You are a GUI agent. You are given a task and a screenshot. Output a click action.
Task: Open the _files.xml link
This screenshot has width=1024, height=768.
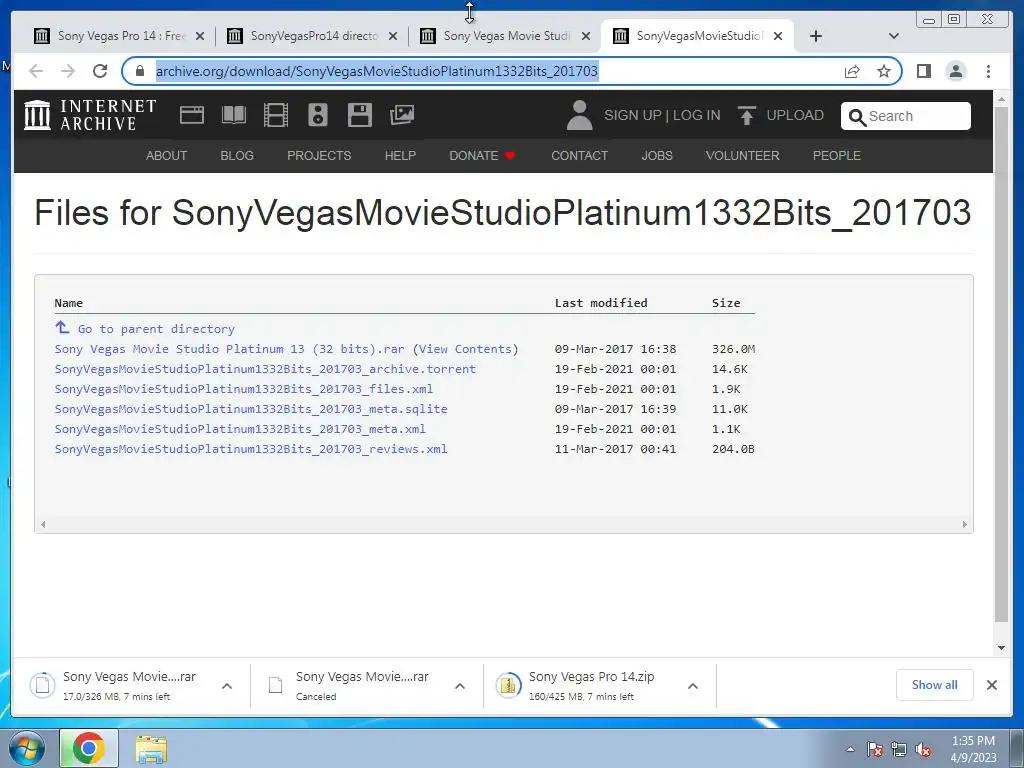click(x=244, y=389)
